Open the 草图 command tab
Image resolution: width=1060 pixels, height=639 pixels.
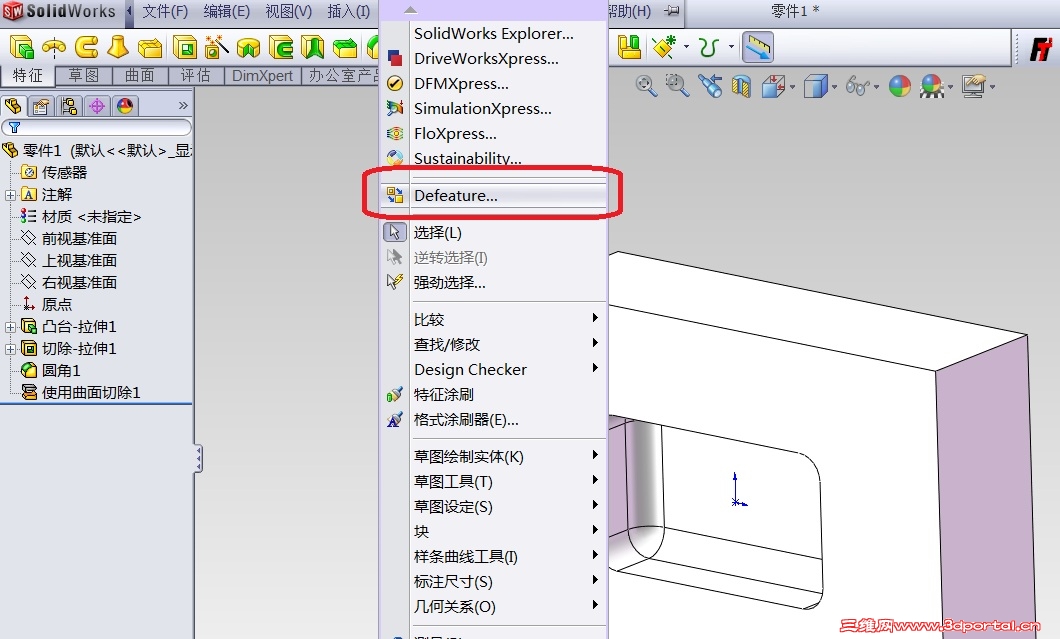point(84,75)
